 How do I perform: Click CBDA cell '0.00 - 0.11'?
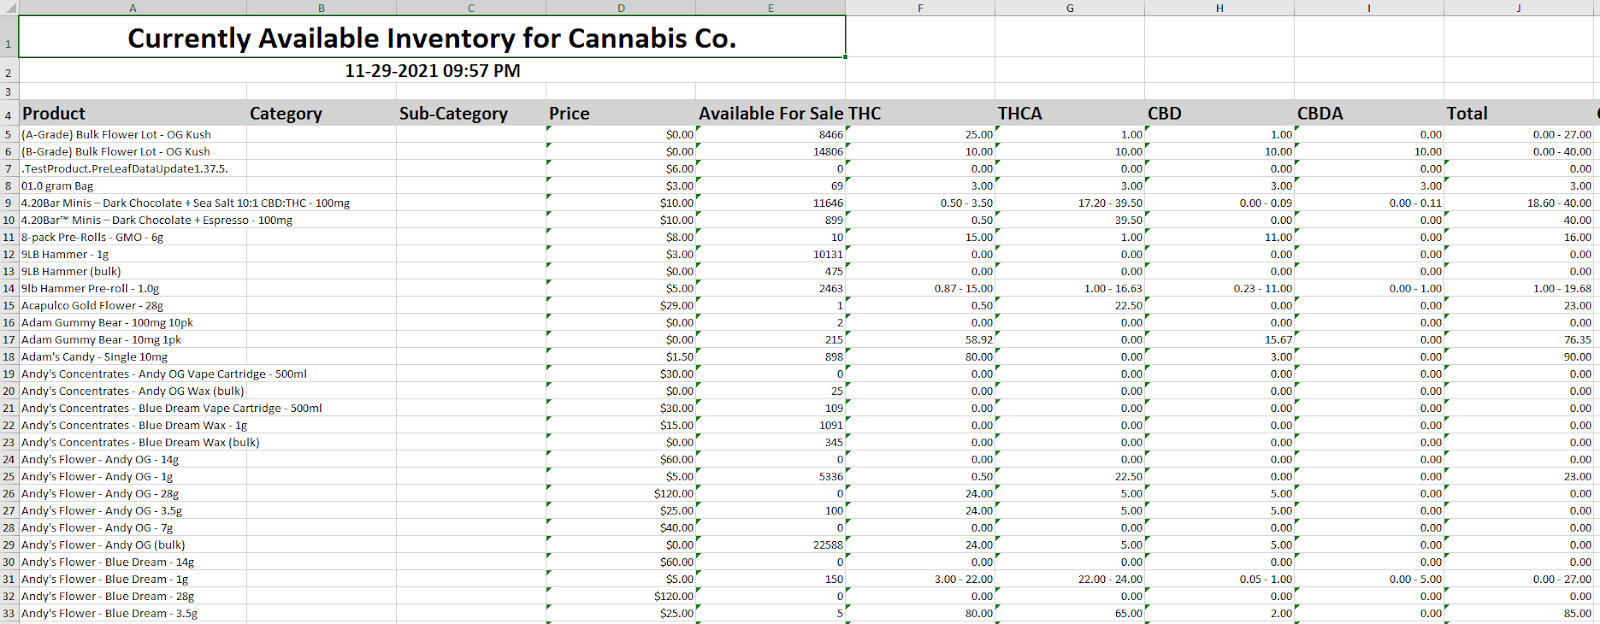coord(1369,203)
